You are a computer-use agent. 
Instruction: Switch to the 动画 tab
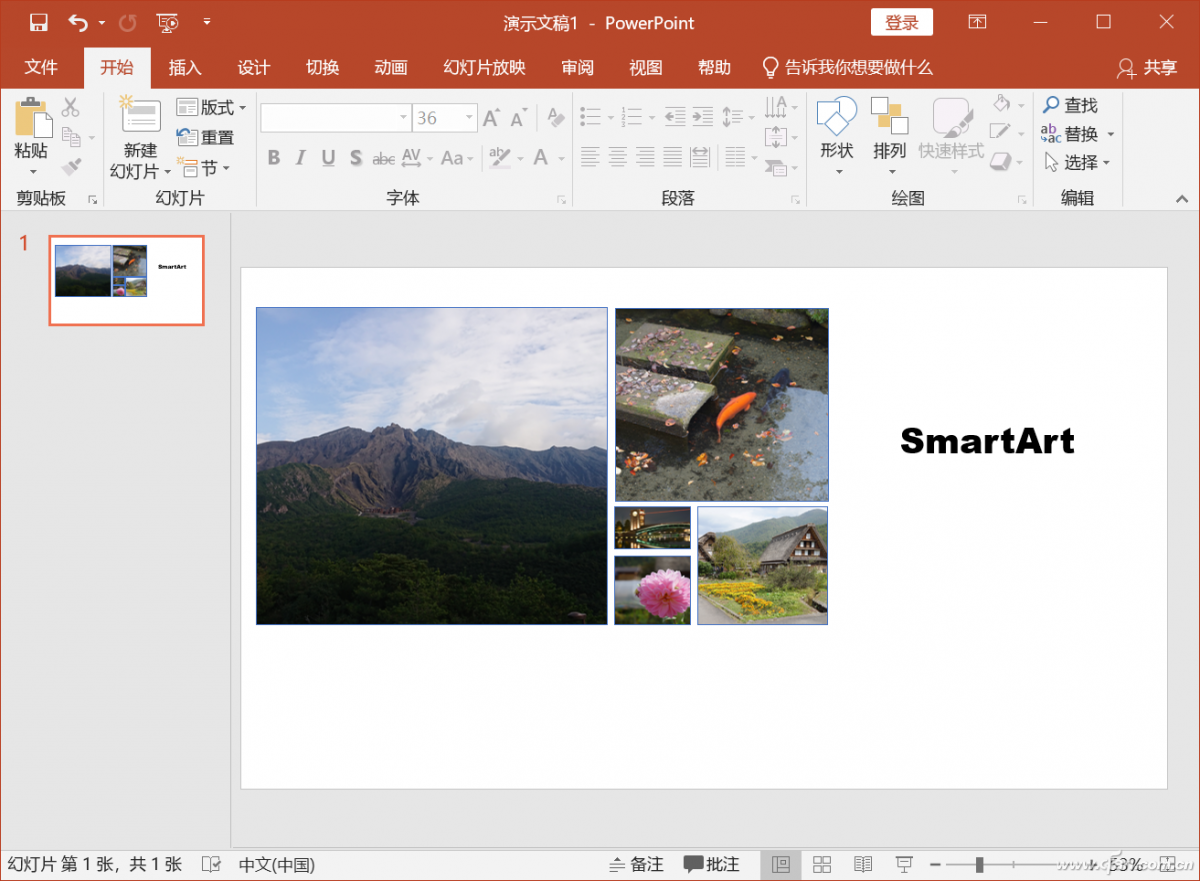coord(391,67)
